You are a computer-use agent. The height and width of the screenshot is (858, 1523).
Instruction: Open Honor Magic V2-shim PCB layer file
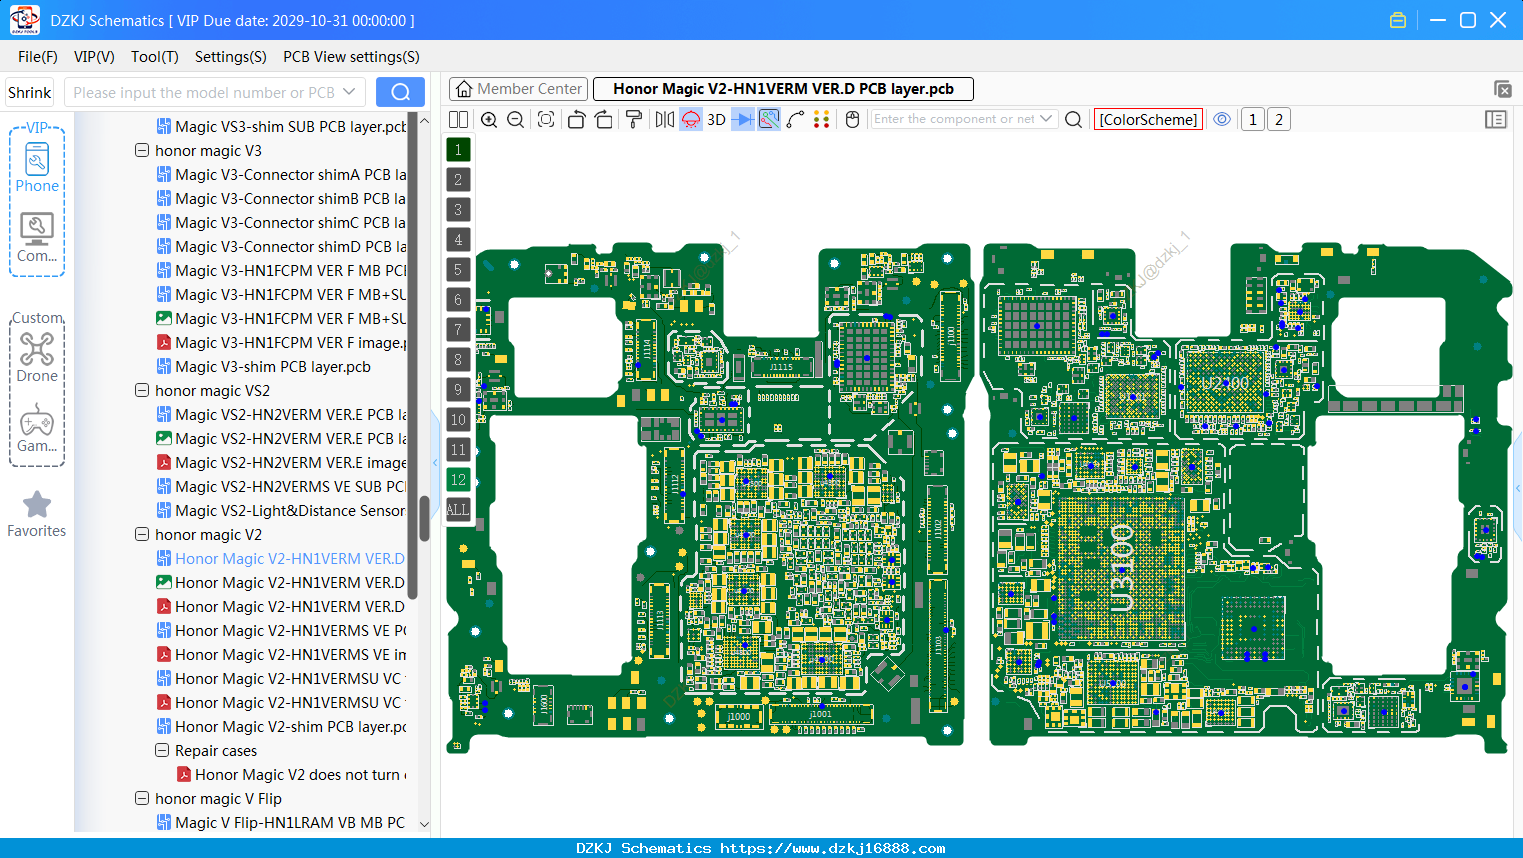coord(281,726)
